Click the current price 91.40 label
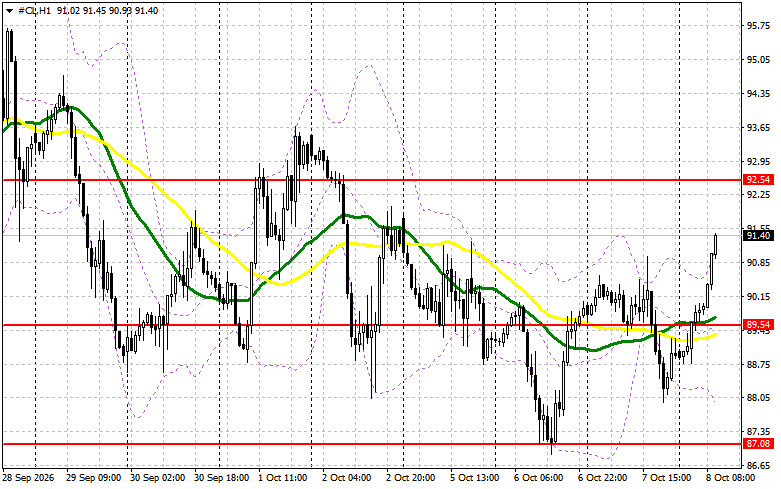781x489 pixels. pos(758,236)
